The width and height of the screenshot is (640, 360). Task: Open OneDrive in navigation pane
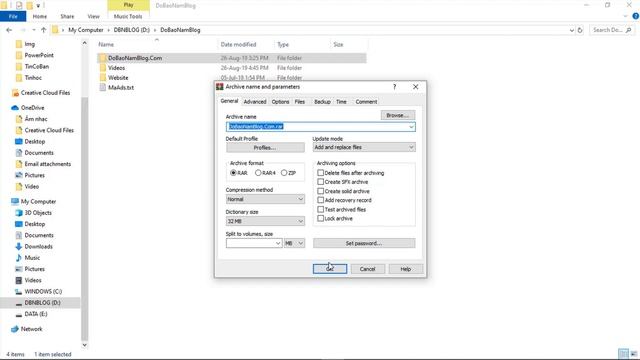(32, 108)
